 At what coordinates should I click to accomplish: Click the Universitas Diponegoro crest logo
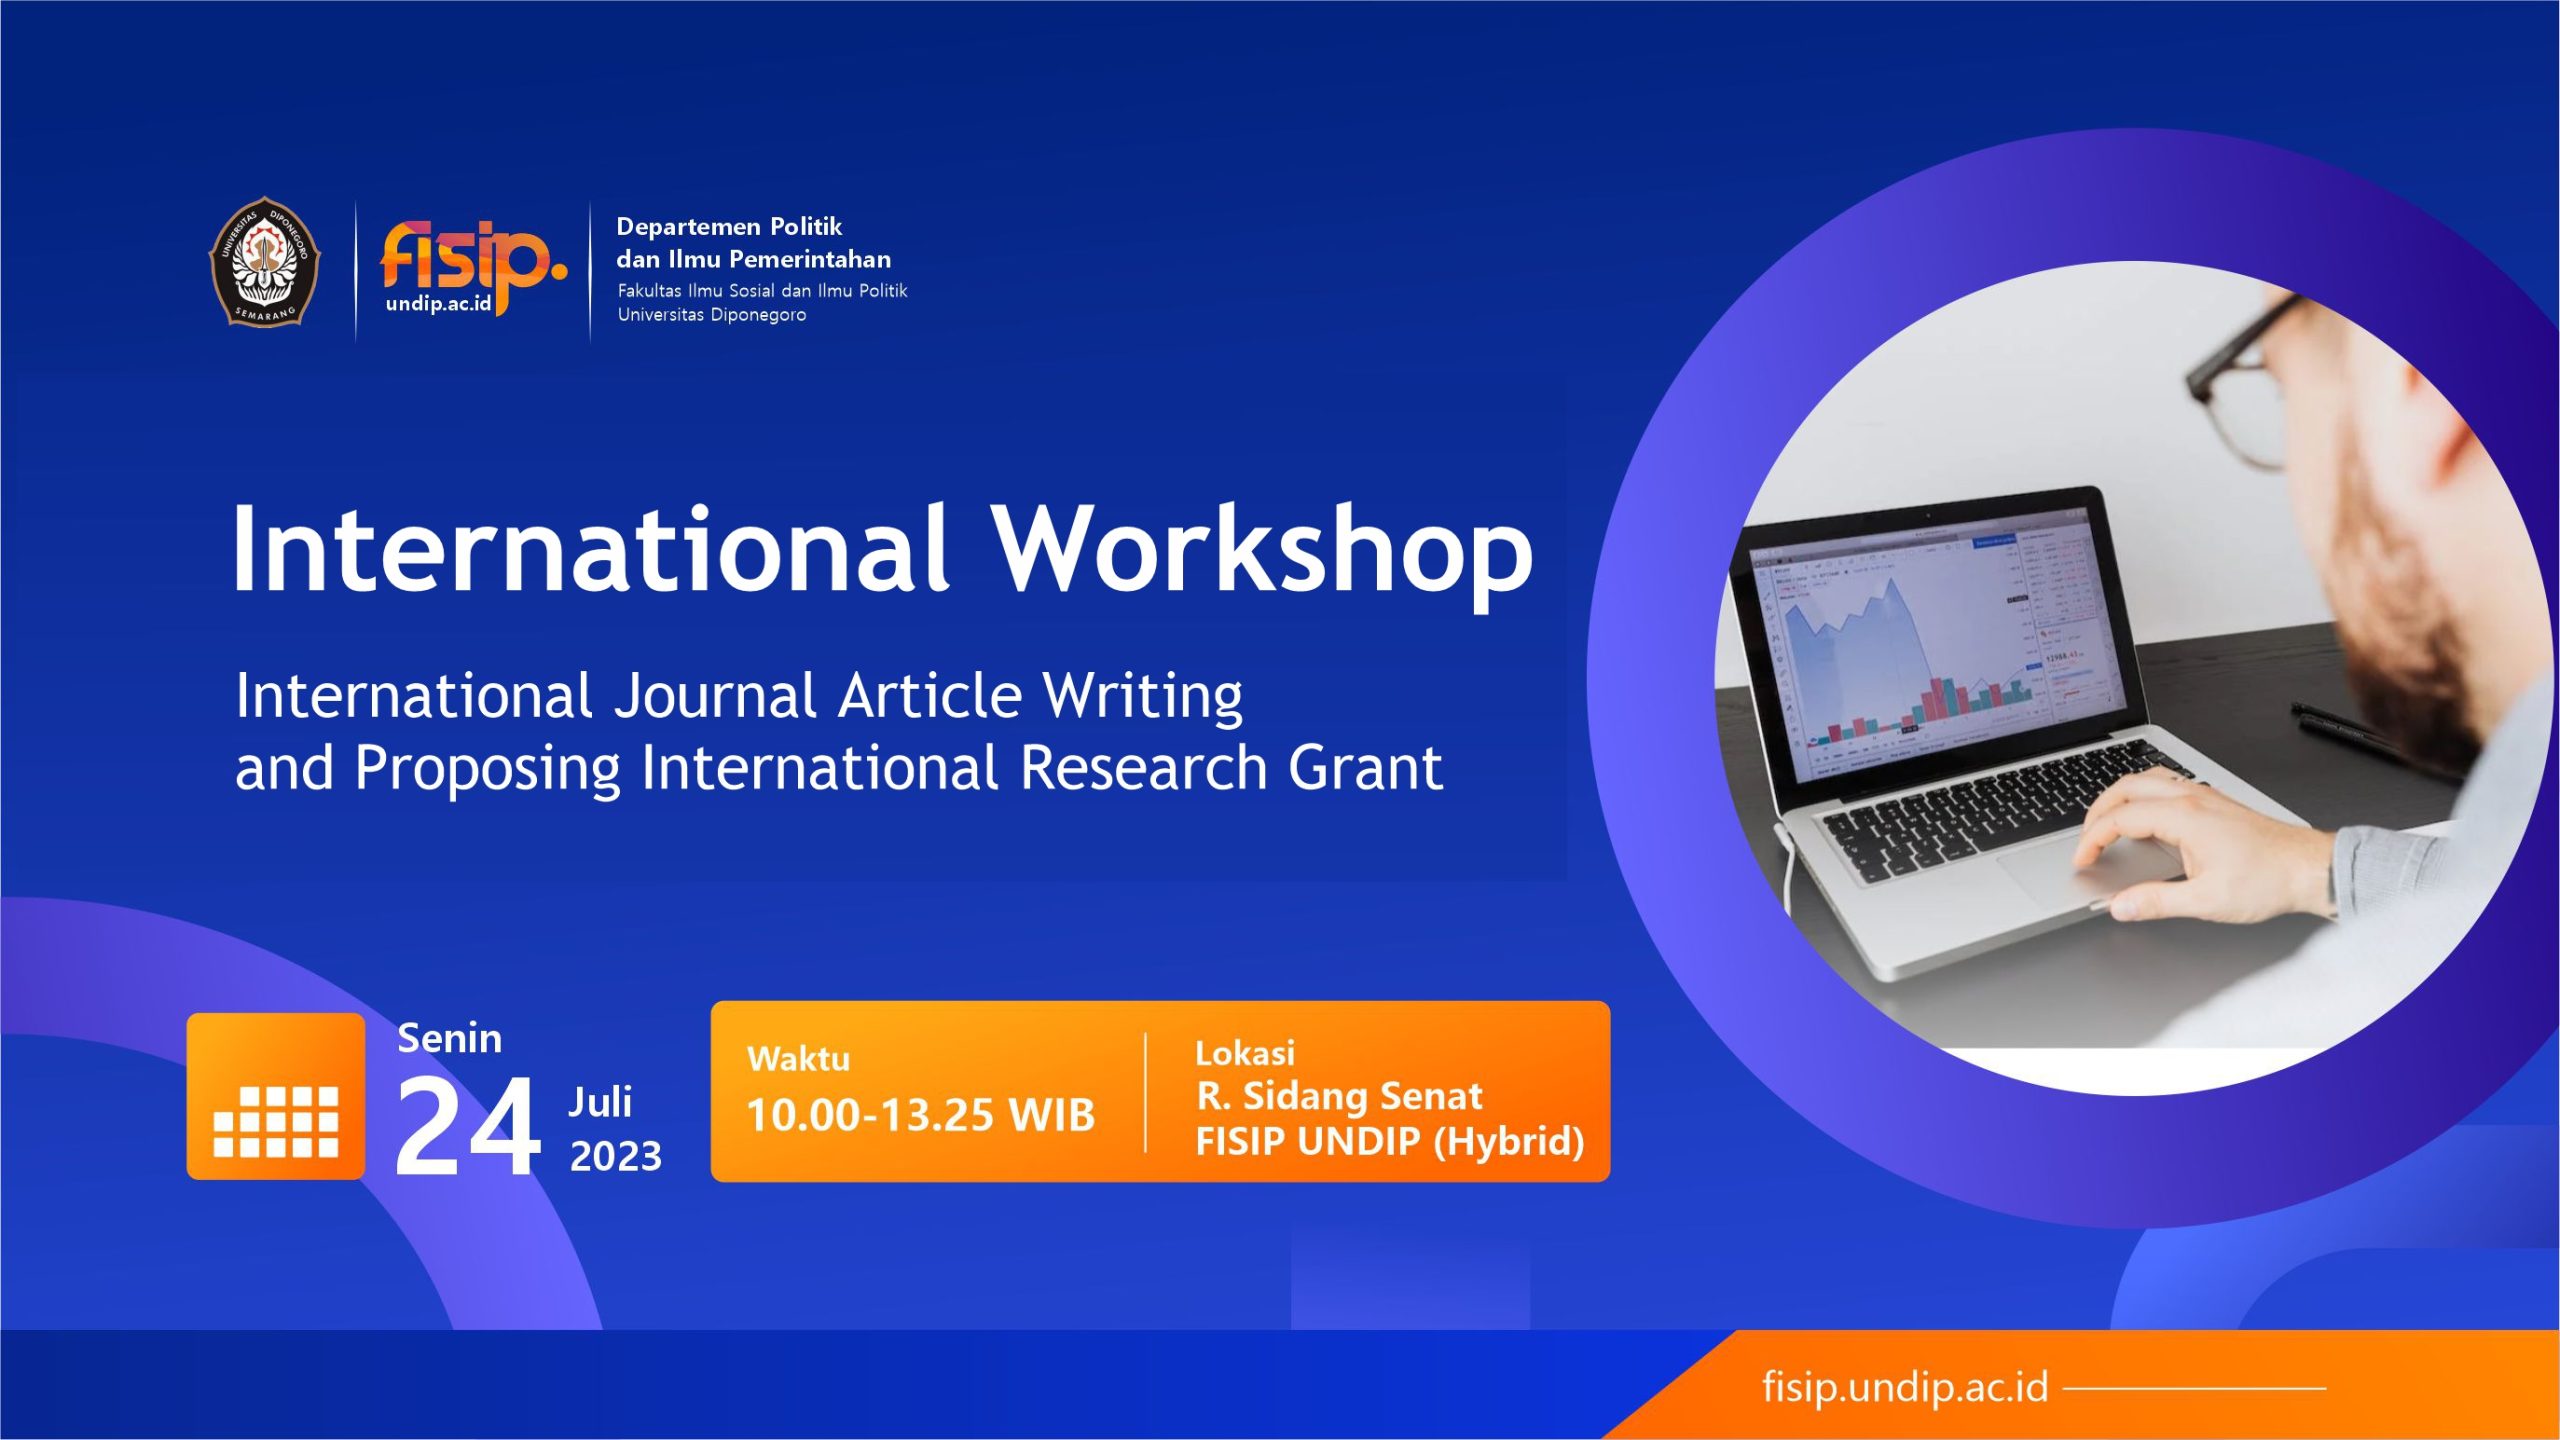[x=264, y=262]
